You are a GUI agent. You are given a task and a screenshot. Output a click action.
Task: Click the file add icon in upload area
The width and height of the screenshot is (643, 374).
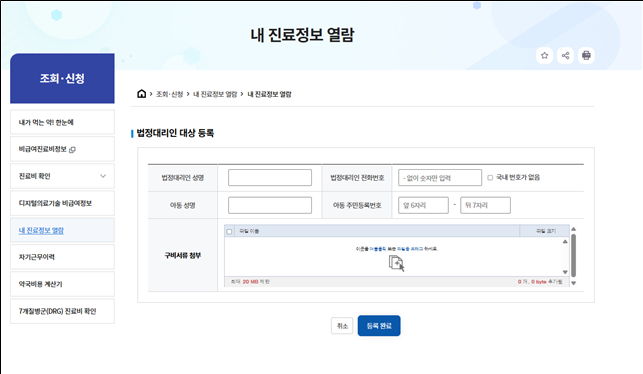396,263
